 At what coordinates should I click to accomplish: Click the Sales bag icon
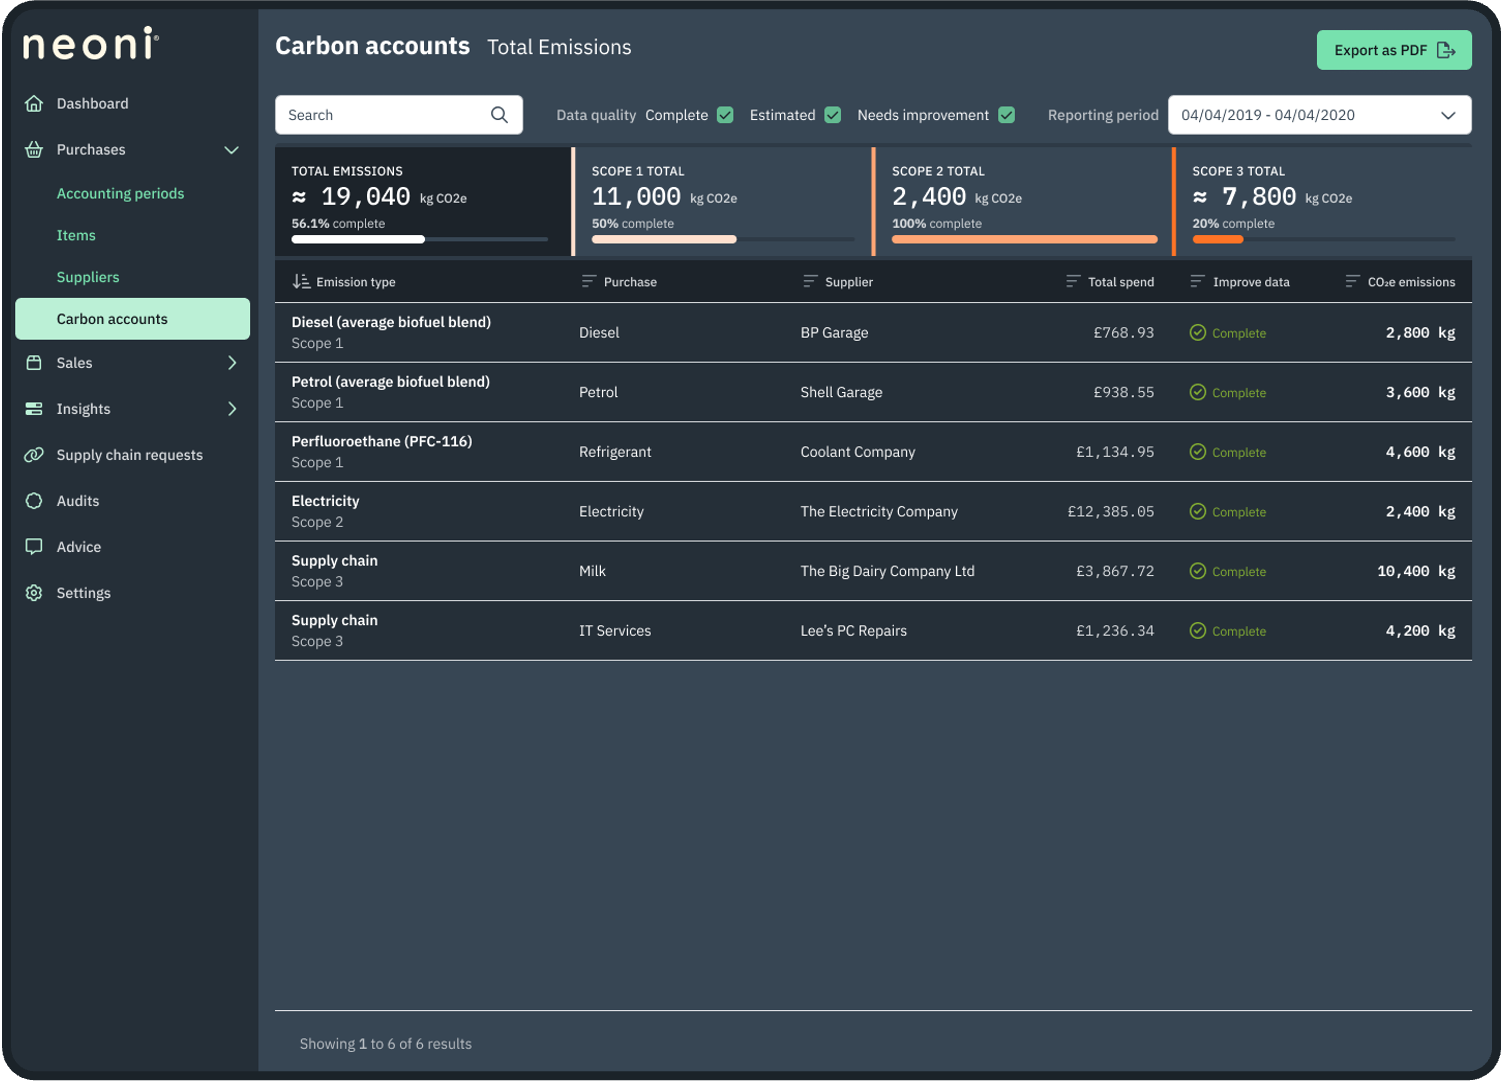point(34,363)
